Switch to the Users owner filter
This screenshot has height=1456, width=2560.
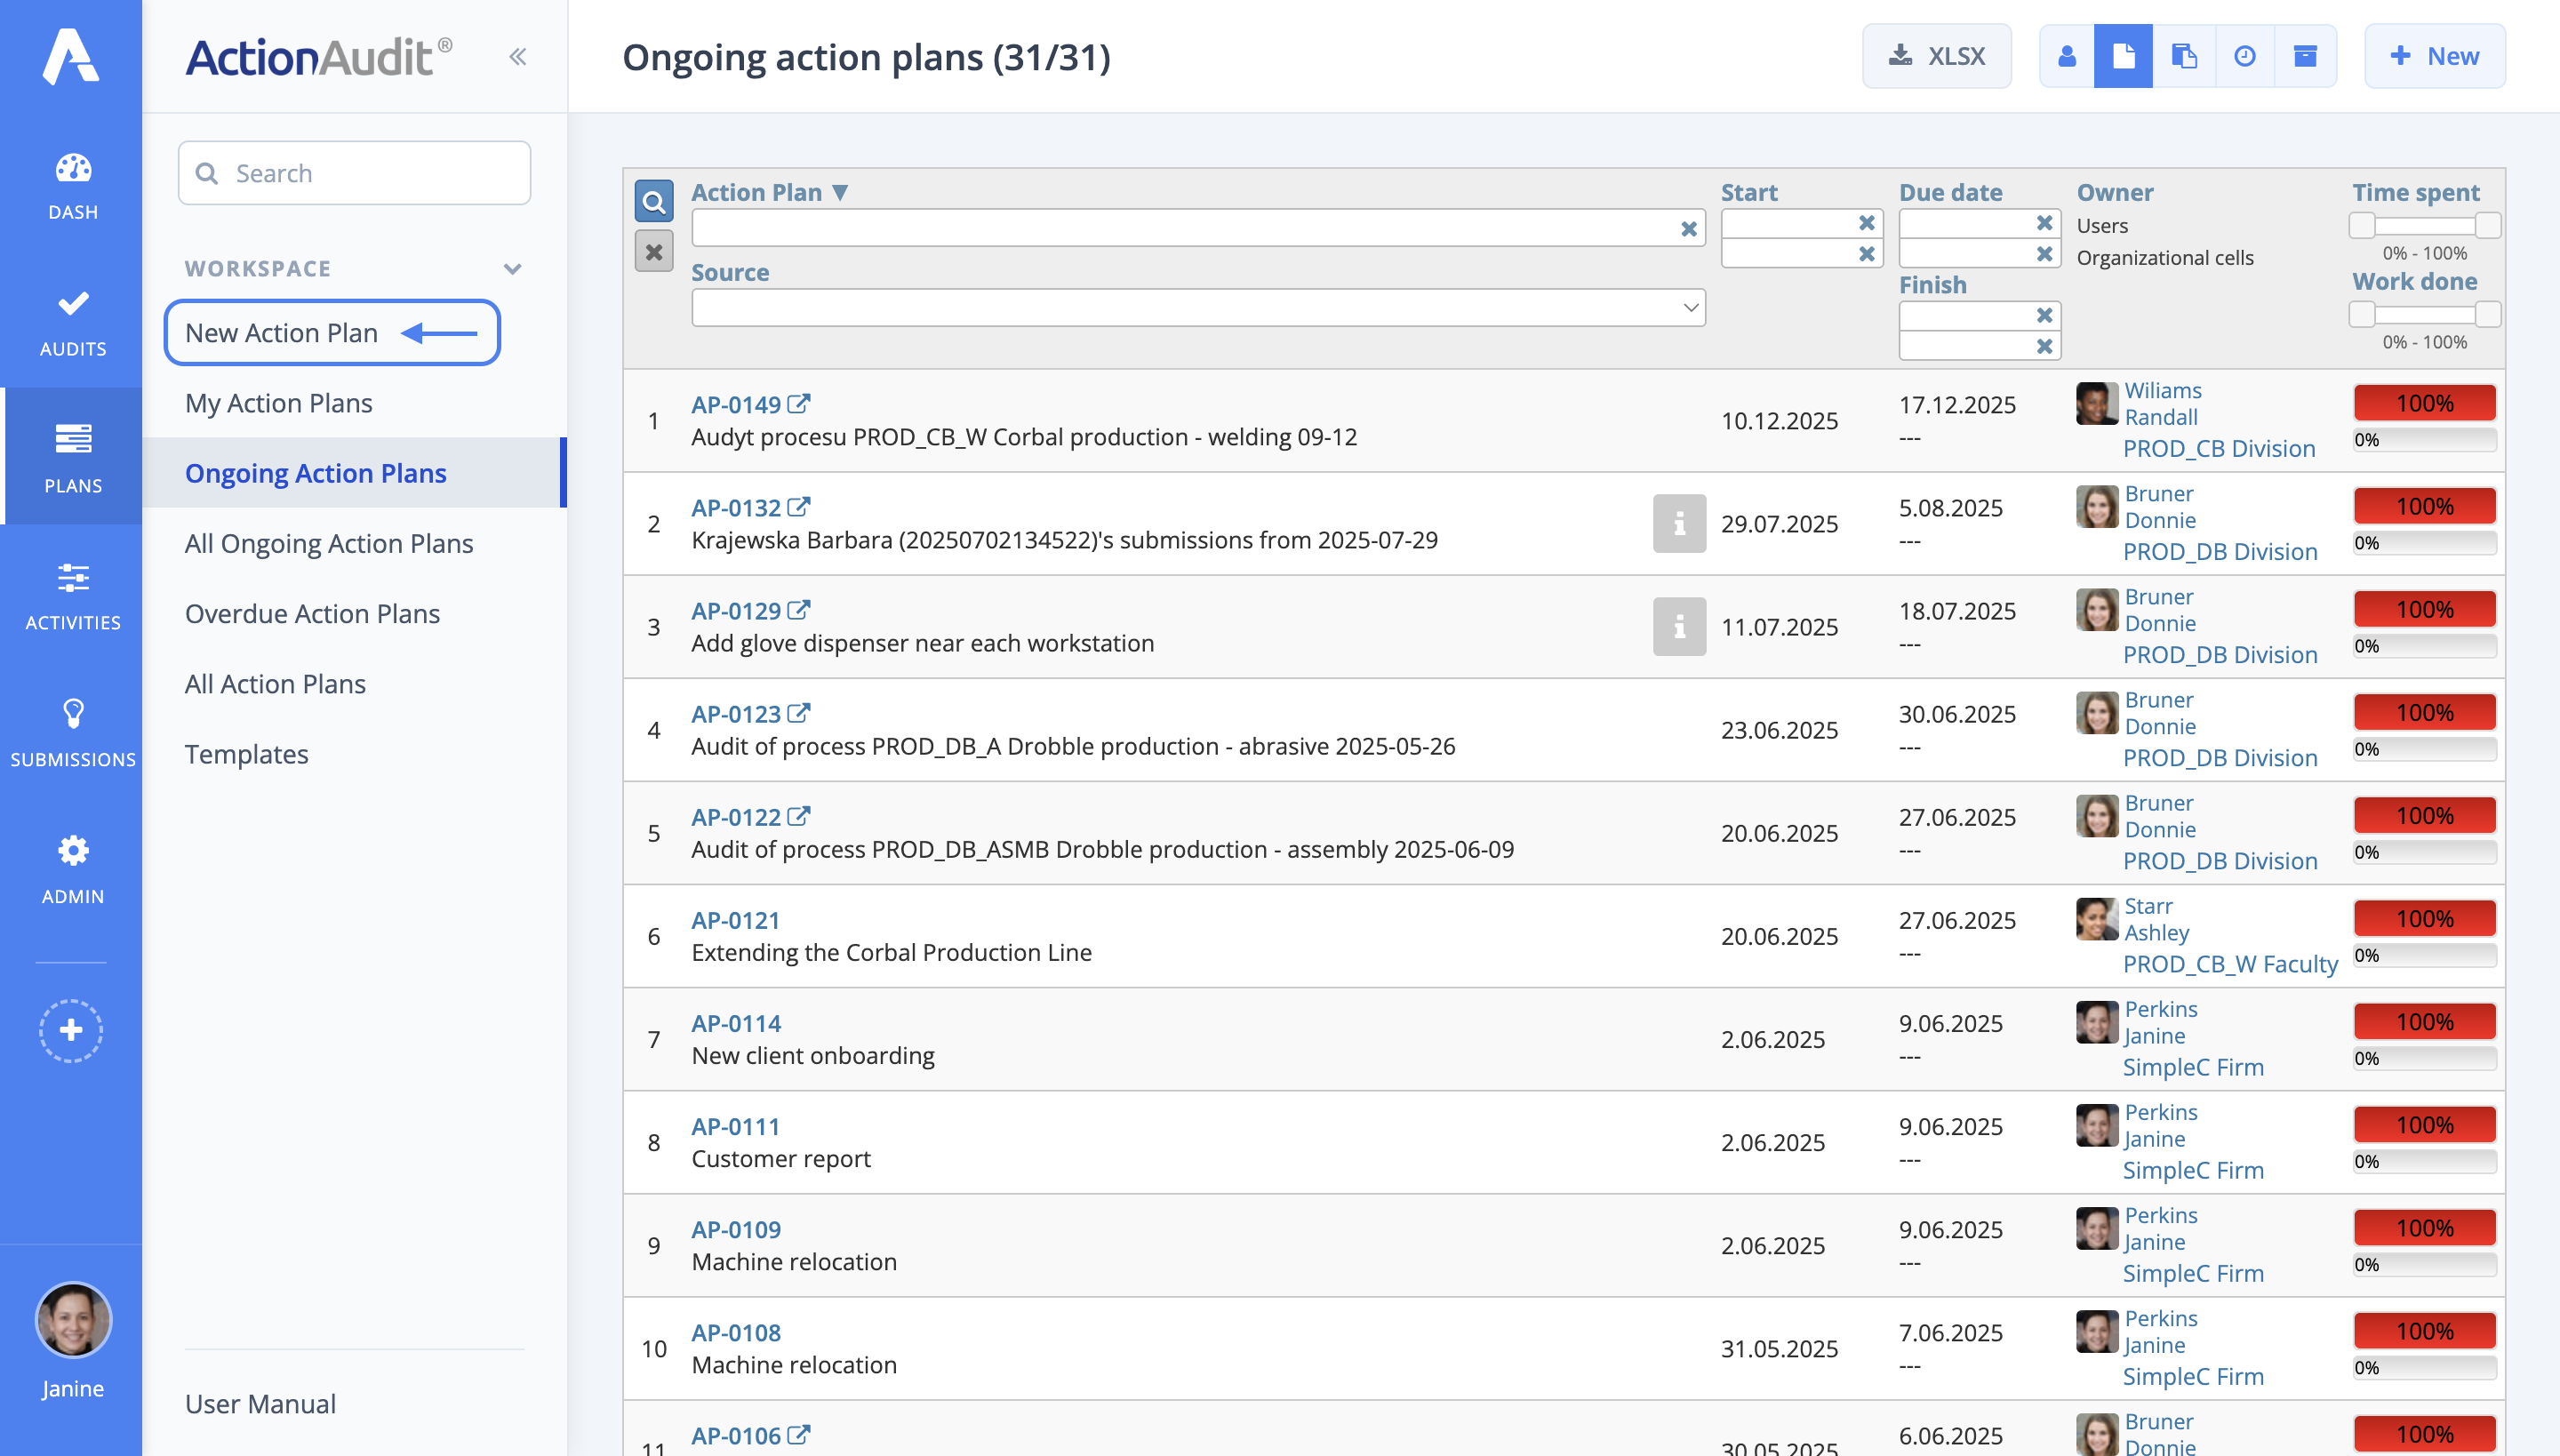(2101, 225)
